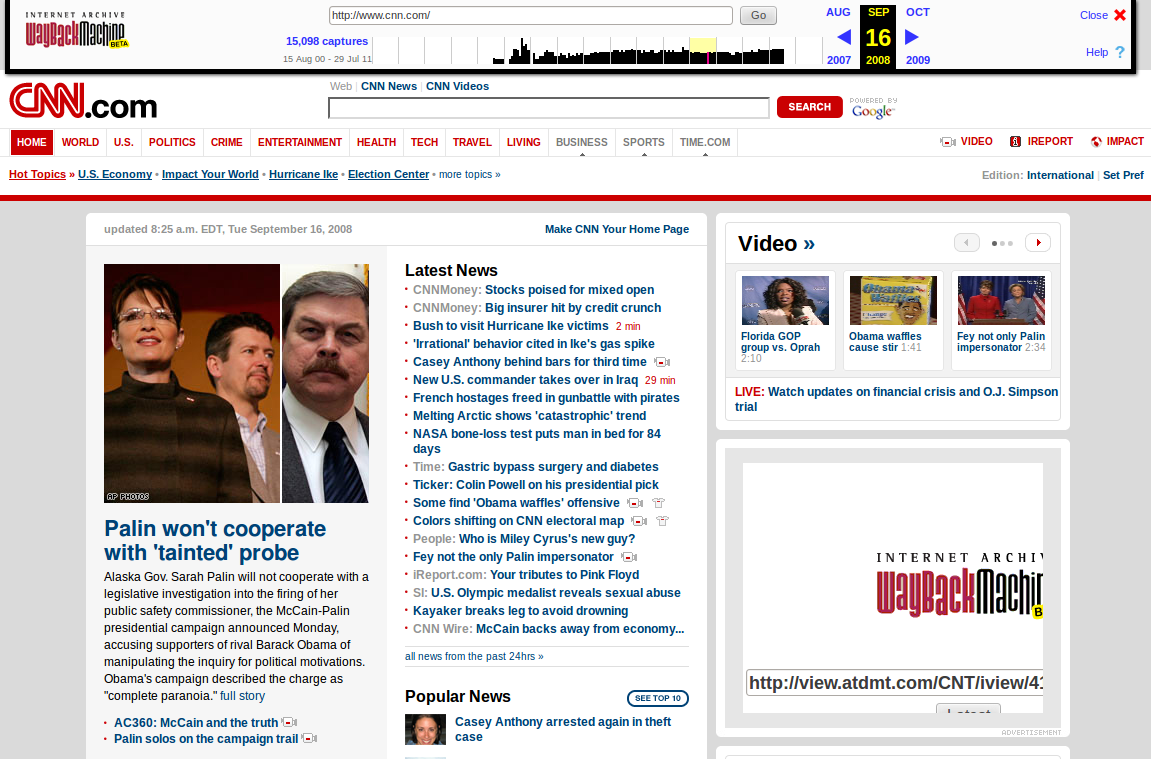Click Set Pref edition link
The width and height of the screenshot is (1151, 759).
[1123, 175]
